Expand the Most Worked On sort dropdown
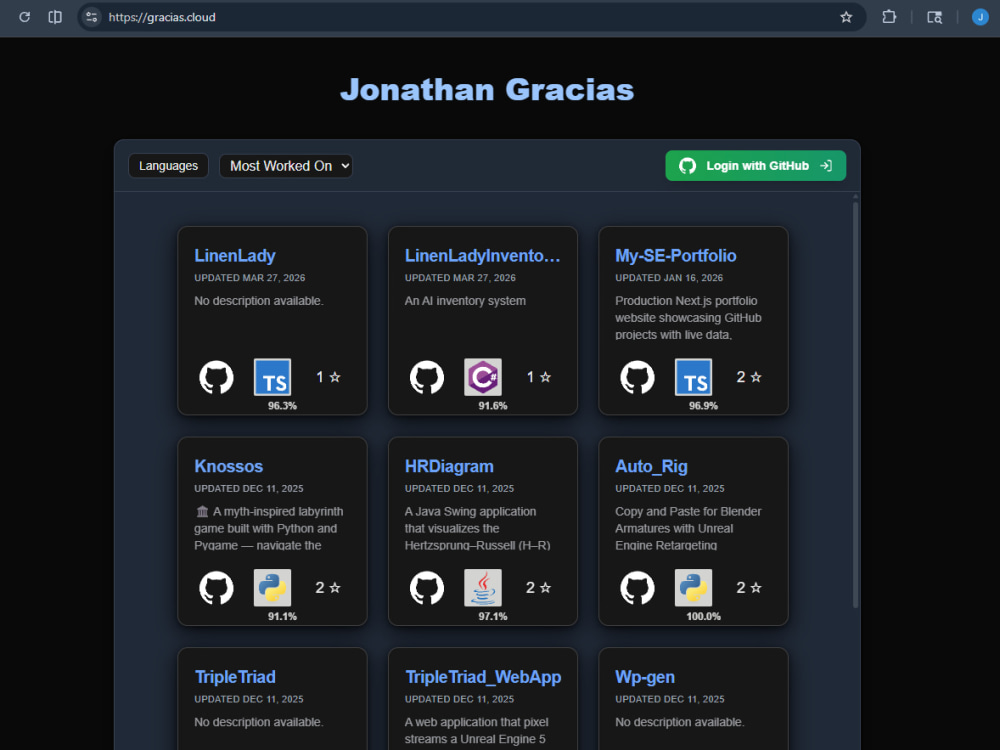The width and height of the screenshot is (1000, 750). [286, 166]
